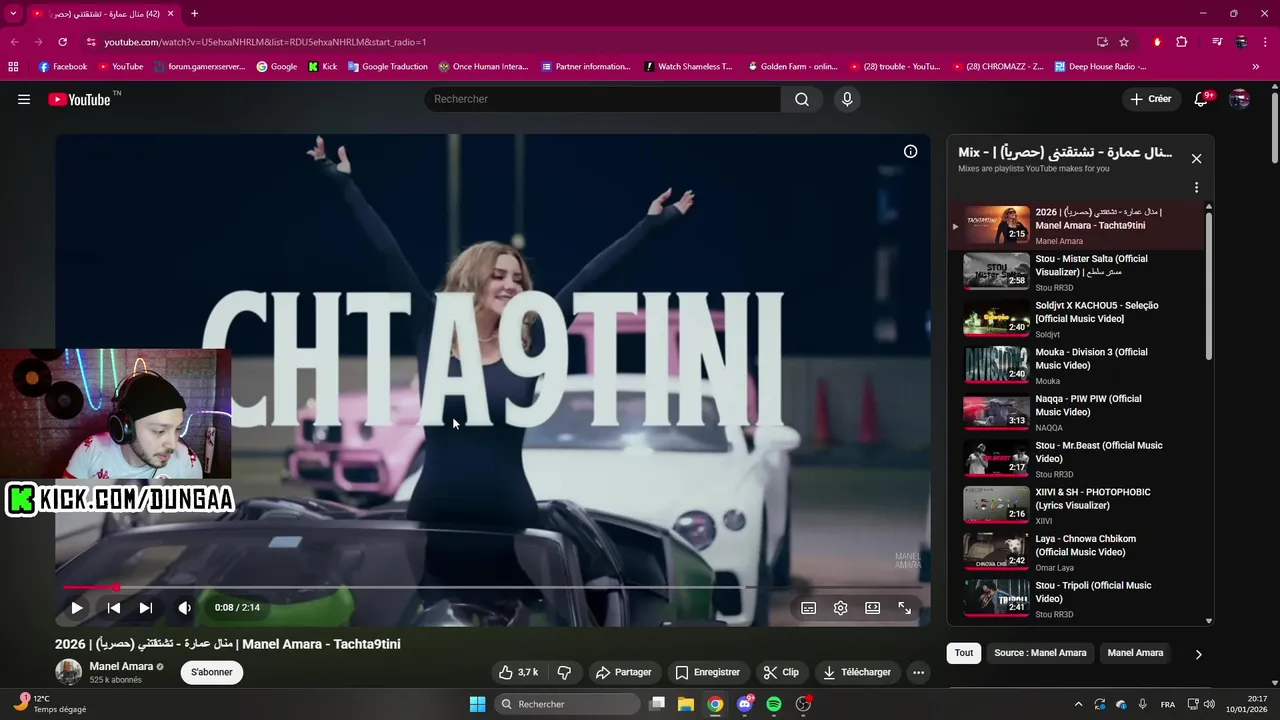
Task: Open the account avatar menu
Action: pyautogui.click(x=1239, y=99)
